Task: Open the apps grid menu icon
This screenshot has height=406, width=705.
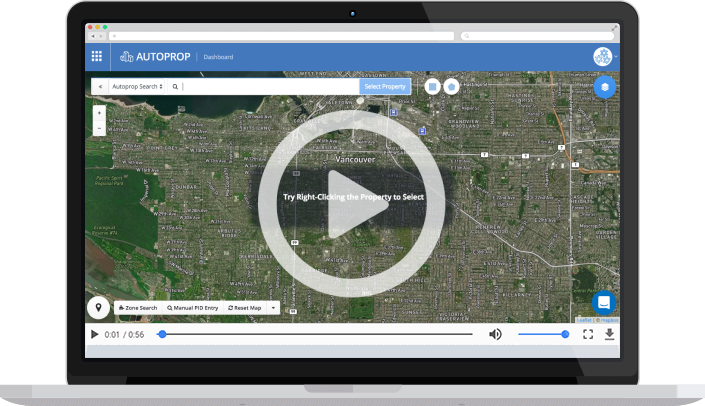Action: 97,57
